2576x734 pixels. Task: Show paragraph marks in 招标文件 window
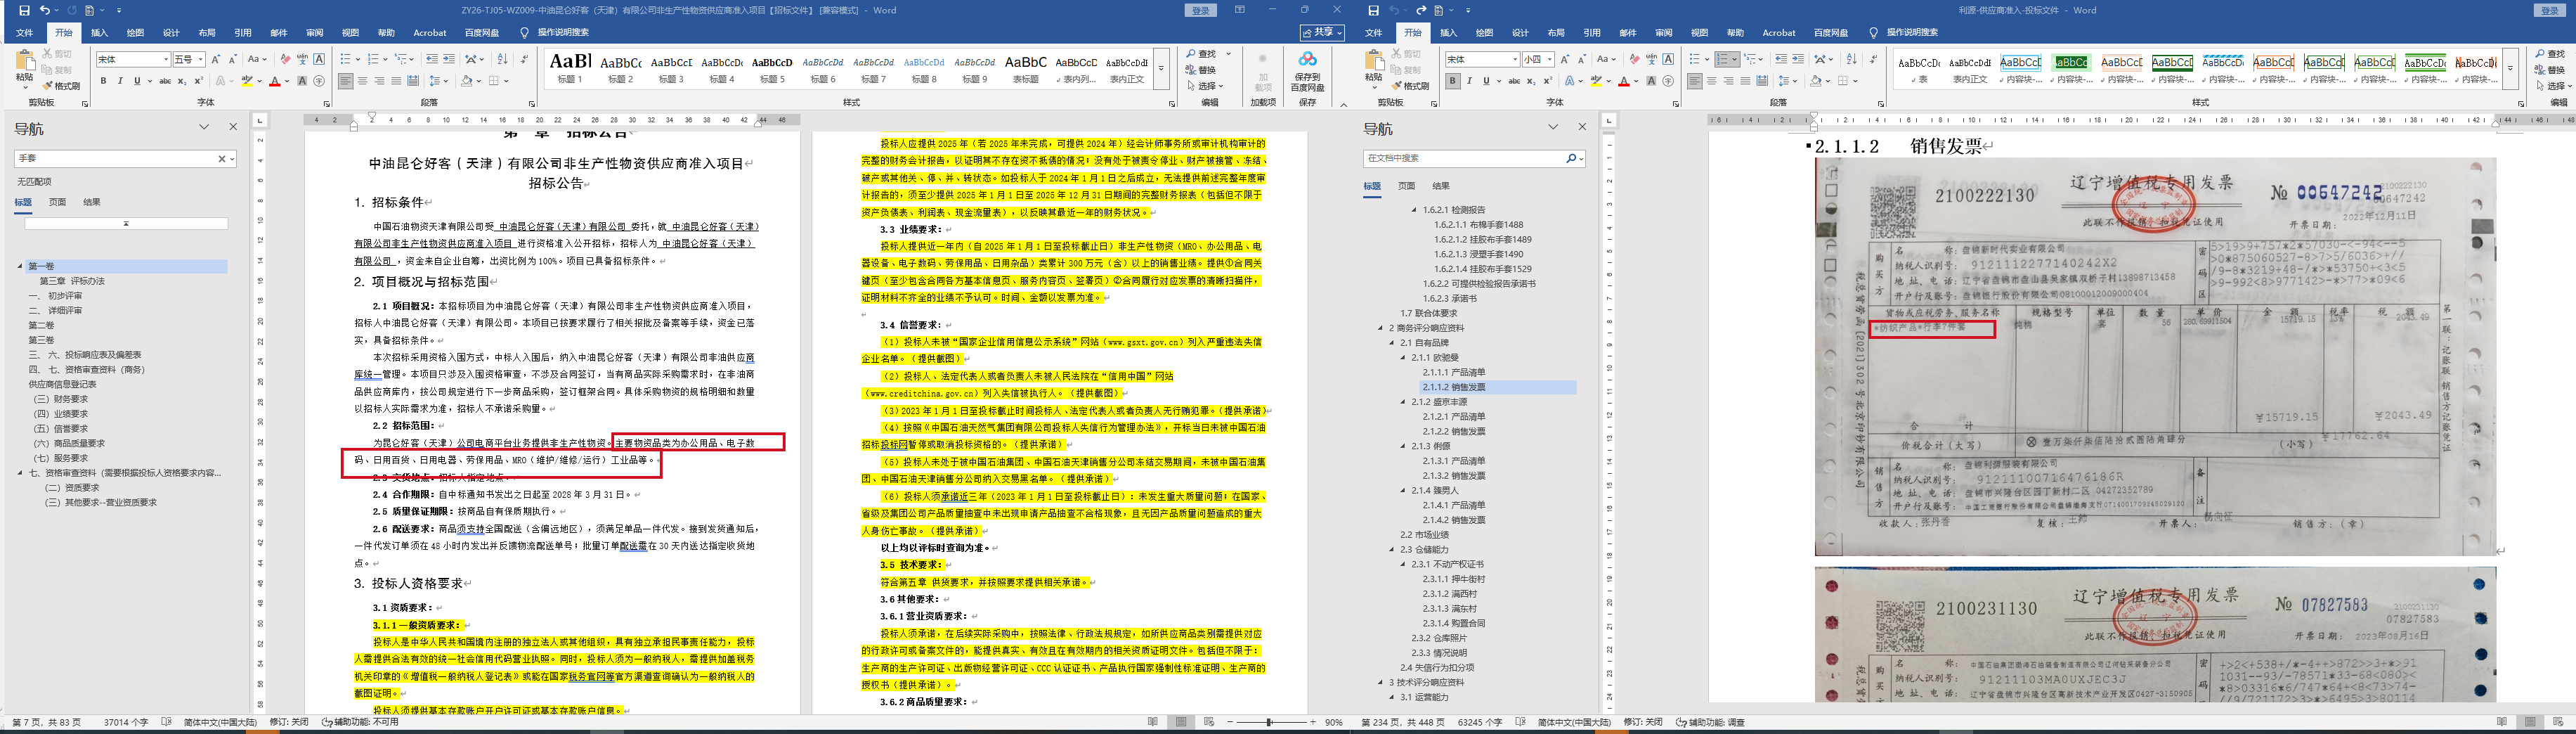tap(525, 60)
